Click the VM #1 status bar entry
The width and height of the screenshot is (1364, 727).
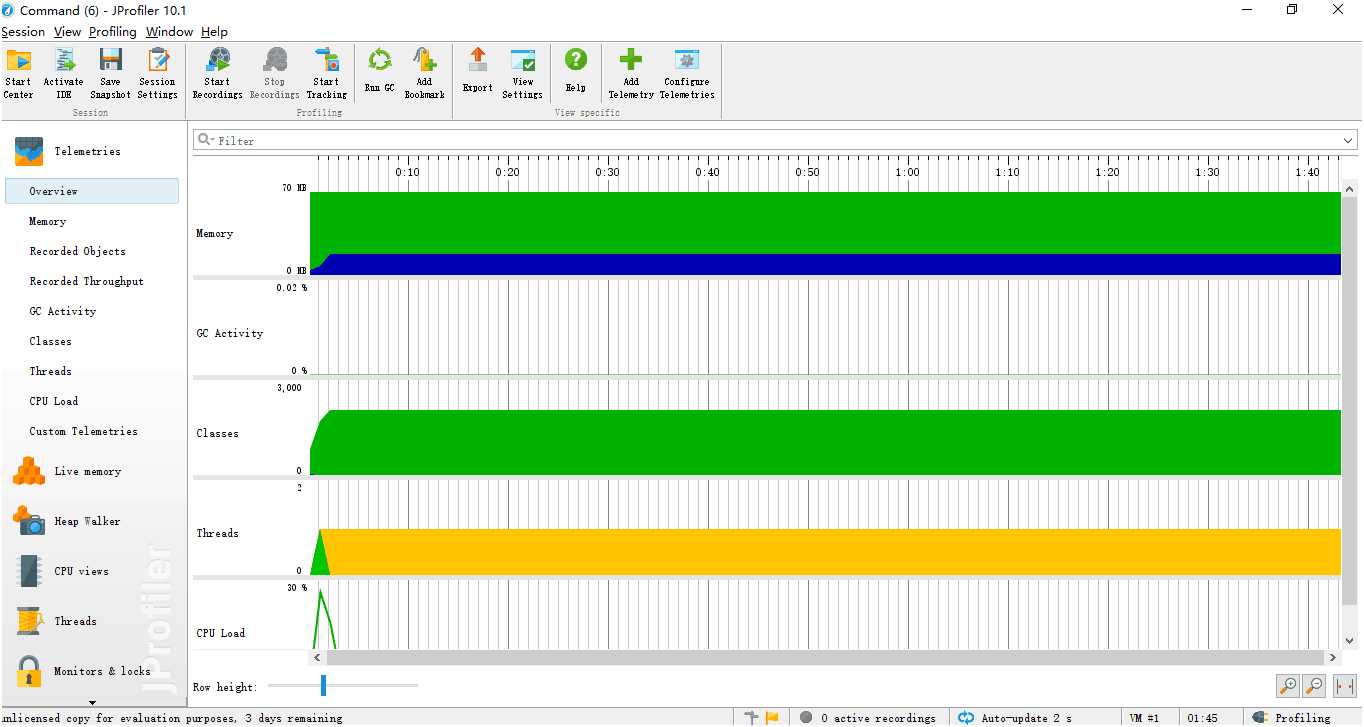(1144, 718)
